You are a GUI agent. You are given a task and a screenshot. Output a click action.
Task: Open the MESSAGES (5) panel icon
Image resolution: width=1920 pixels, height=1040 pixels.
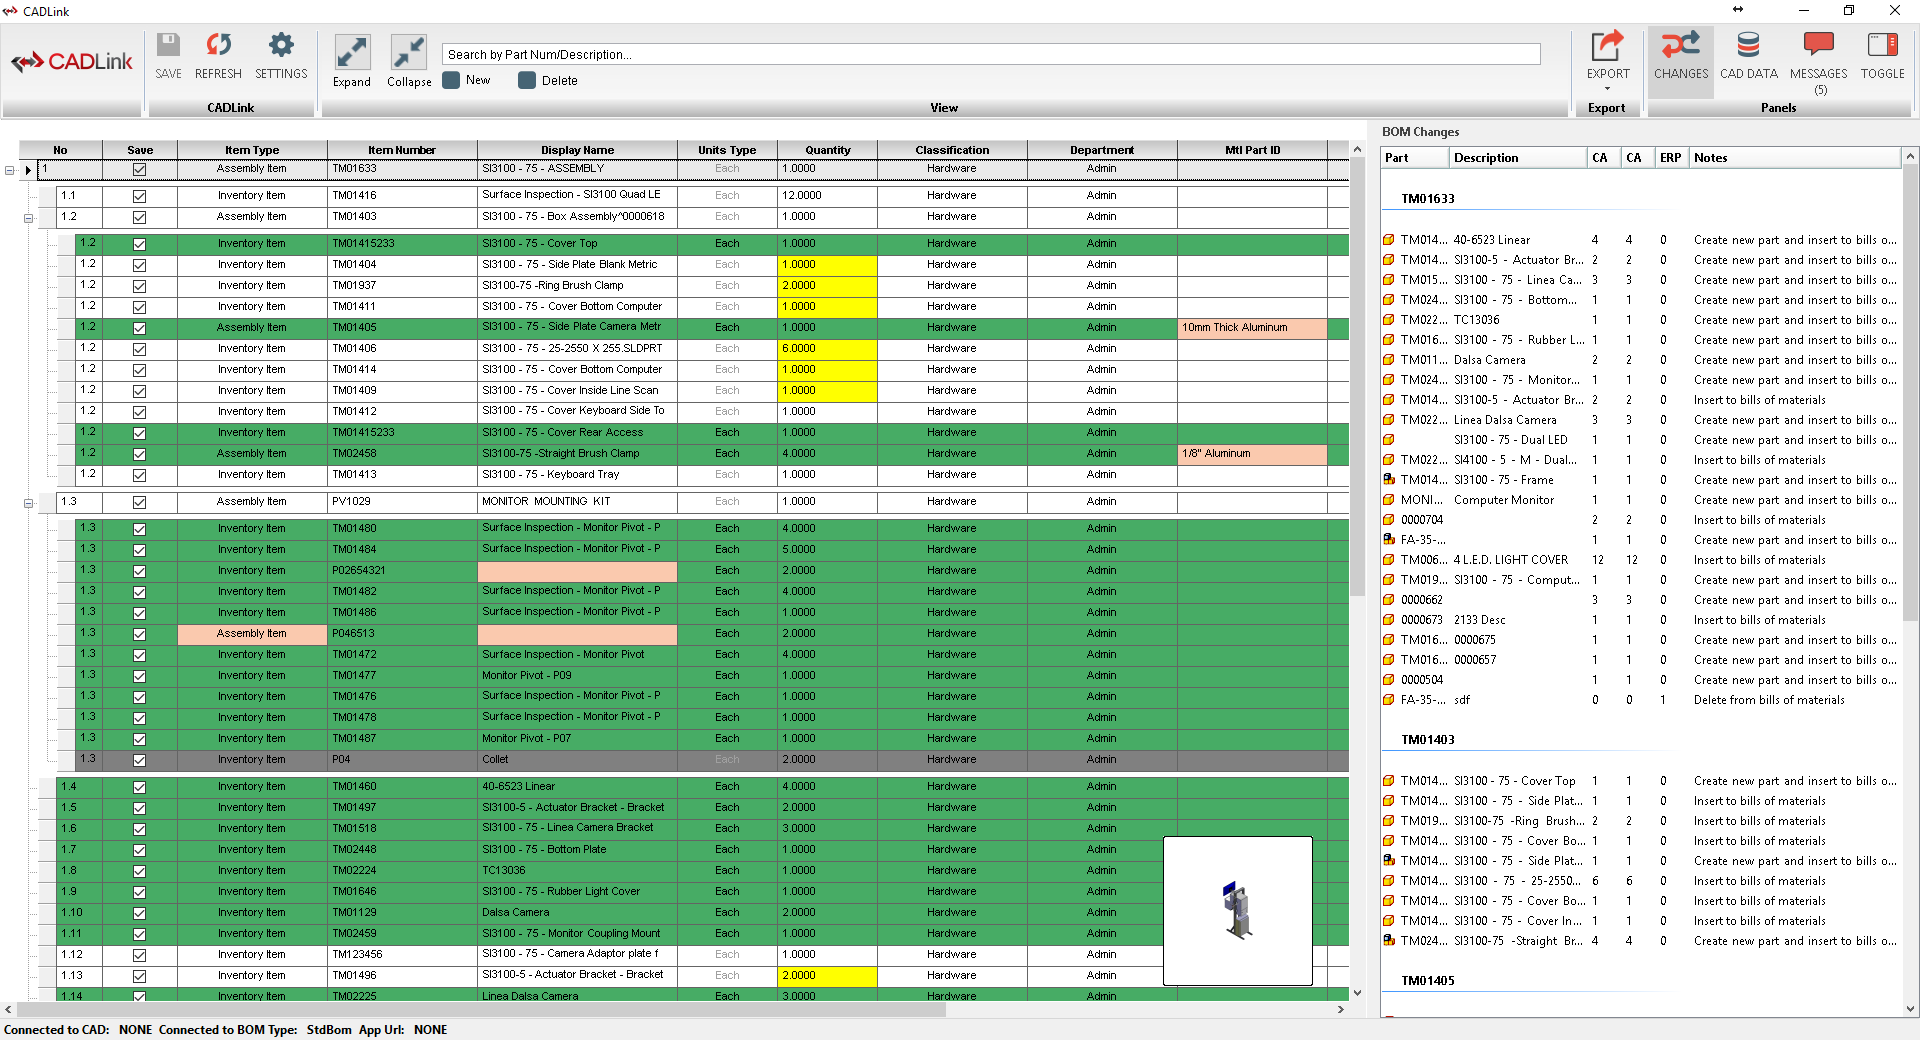pos(1818,45)
